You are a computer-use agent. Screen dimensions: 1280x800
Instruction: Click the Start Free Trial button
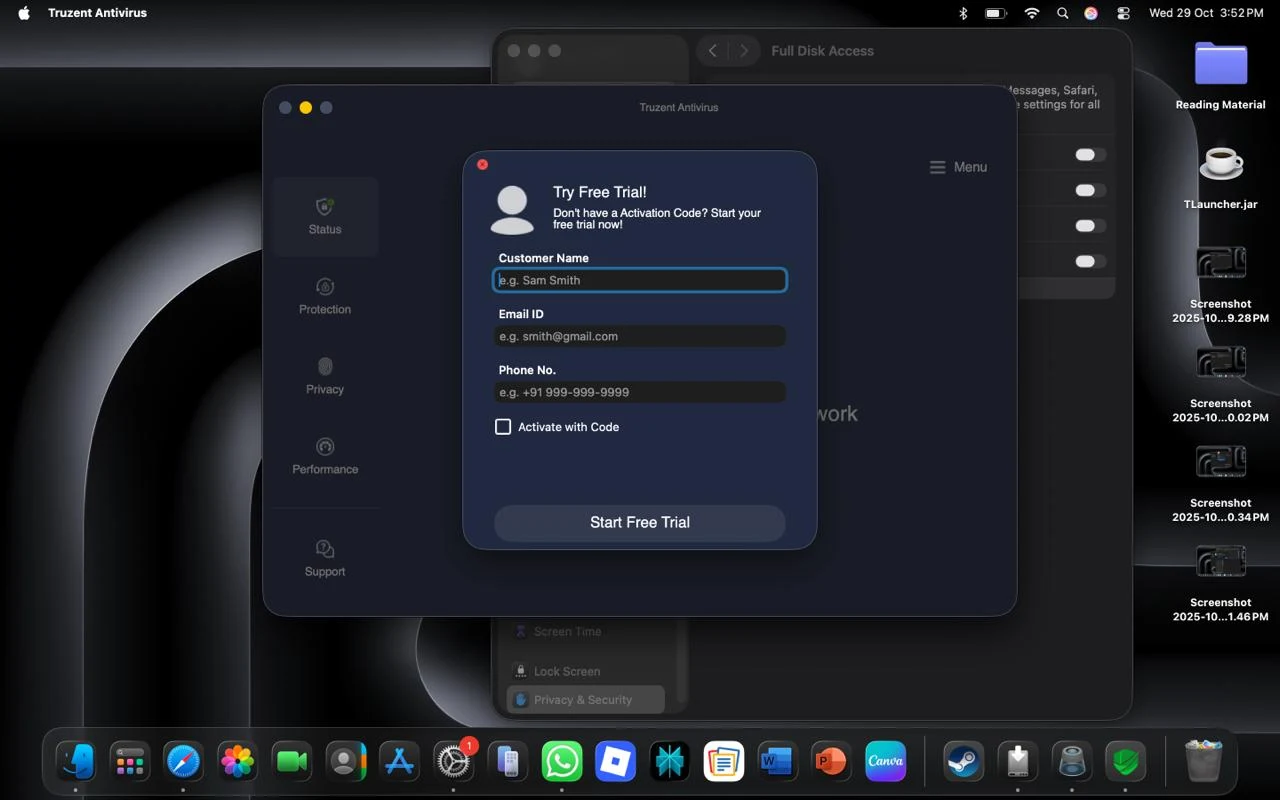pyautogui.click(x=640, y=522)
